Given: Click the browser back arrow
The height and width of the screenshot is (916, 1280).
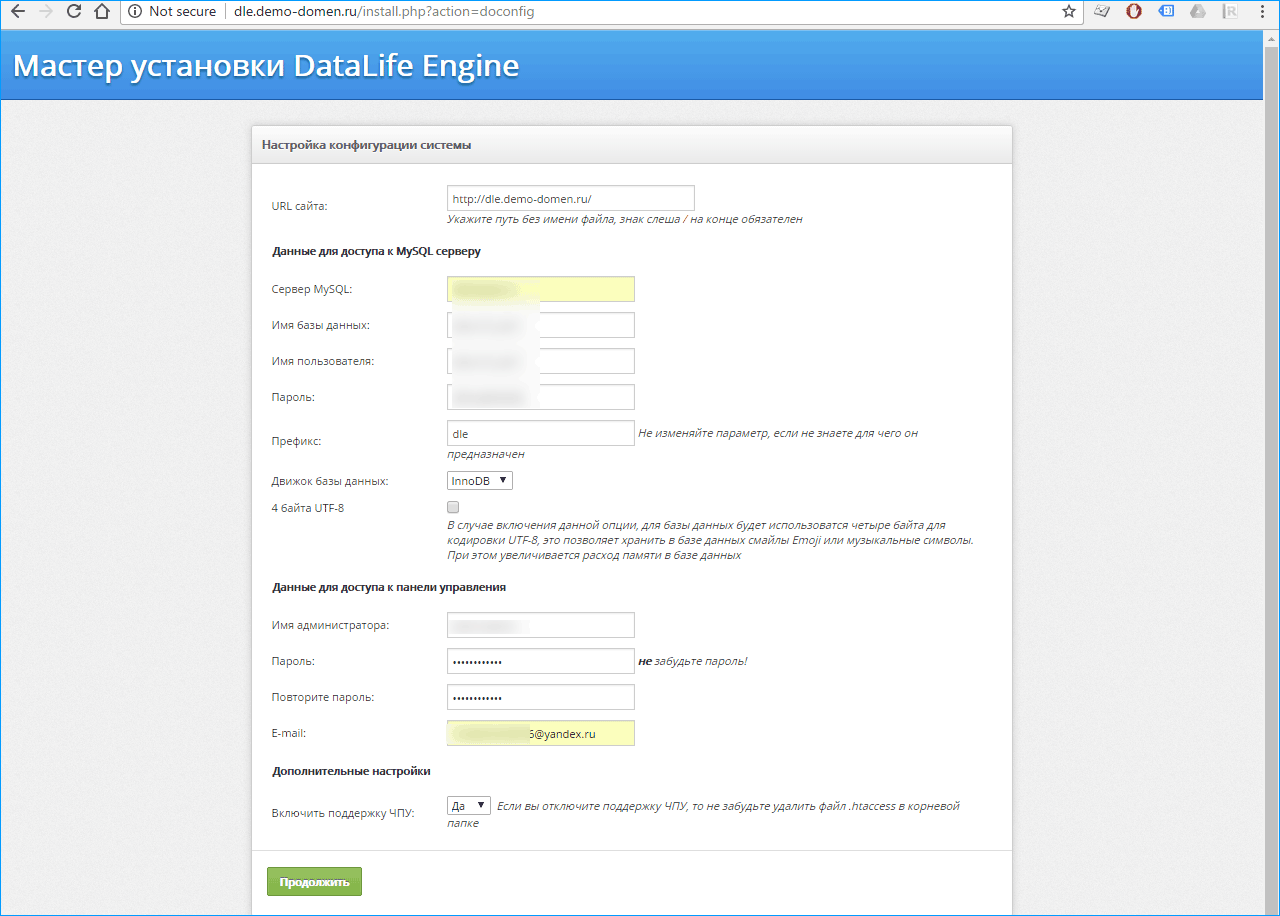Looking at the screenshot, I should coord(17,12).
